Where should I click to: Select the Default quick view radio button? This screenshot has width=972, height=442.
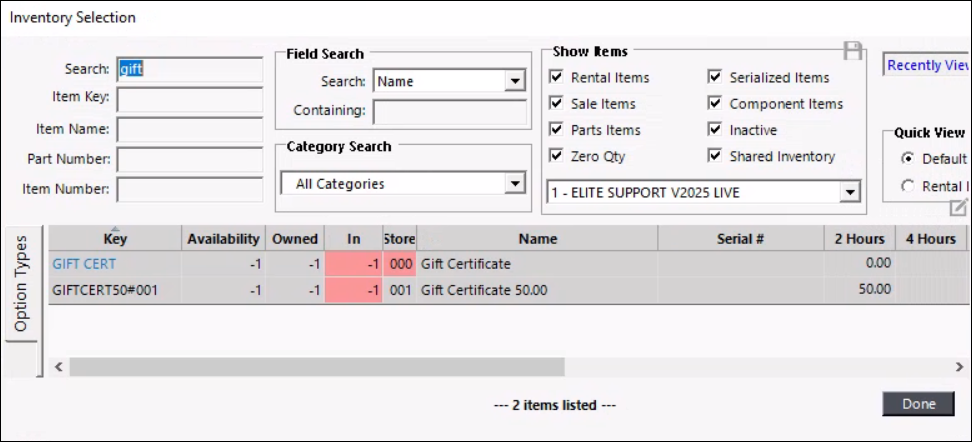tap(908, 159)
